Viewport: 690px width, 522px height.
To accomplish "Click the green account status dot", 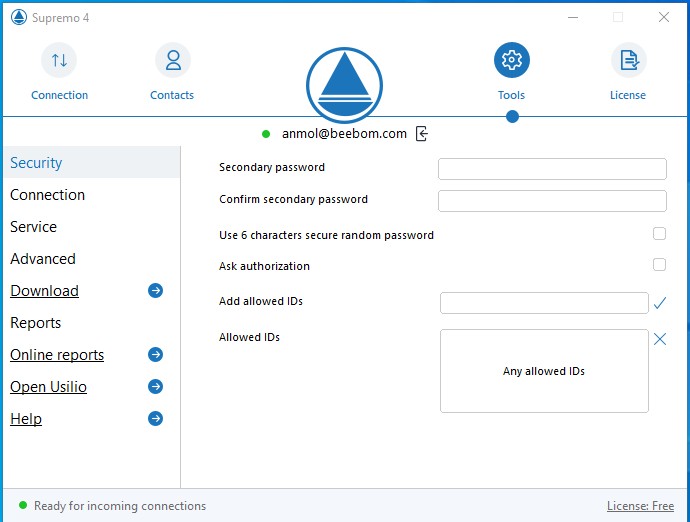I will (x=266, y=134).
